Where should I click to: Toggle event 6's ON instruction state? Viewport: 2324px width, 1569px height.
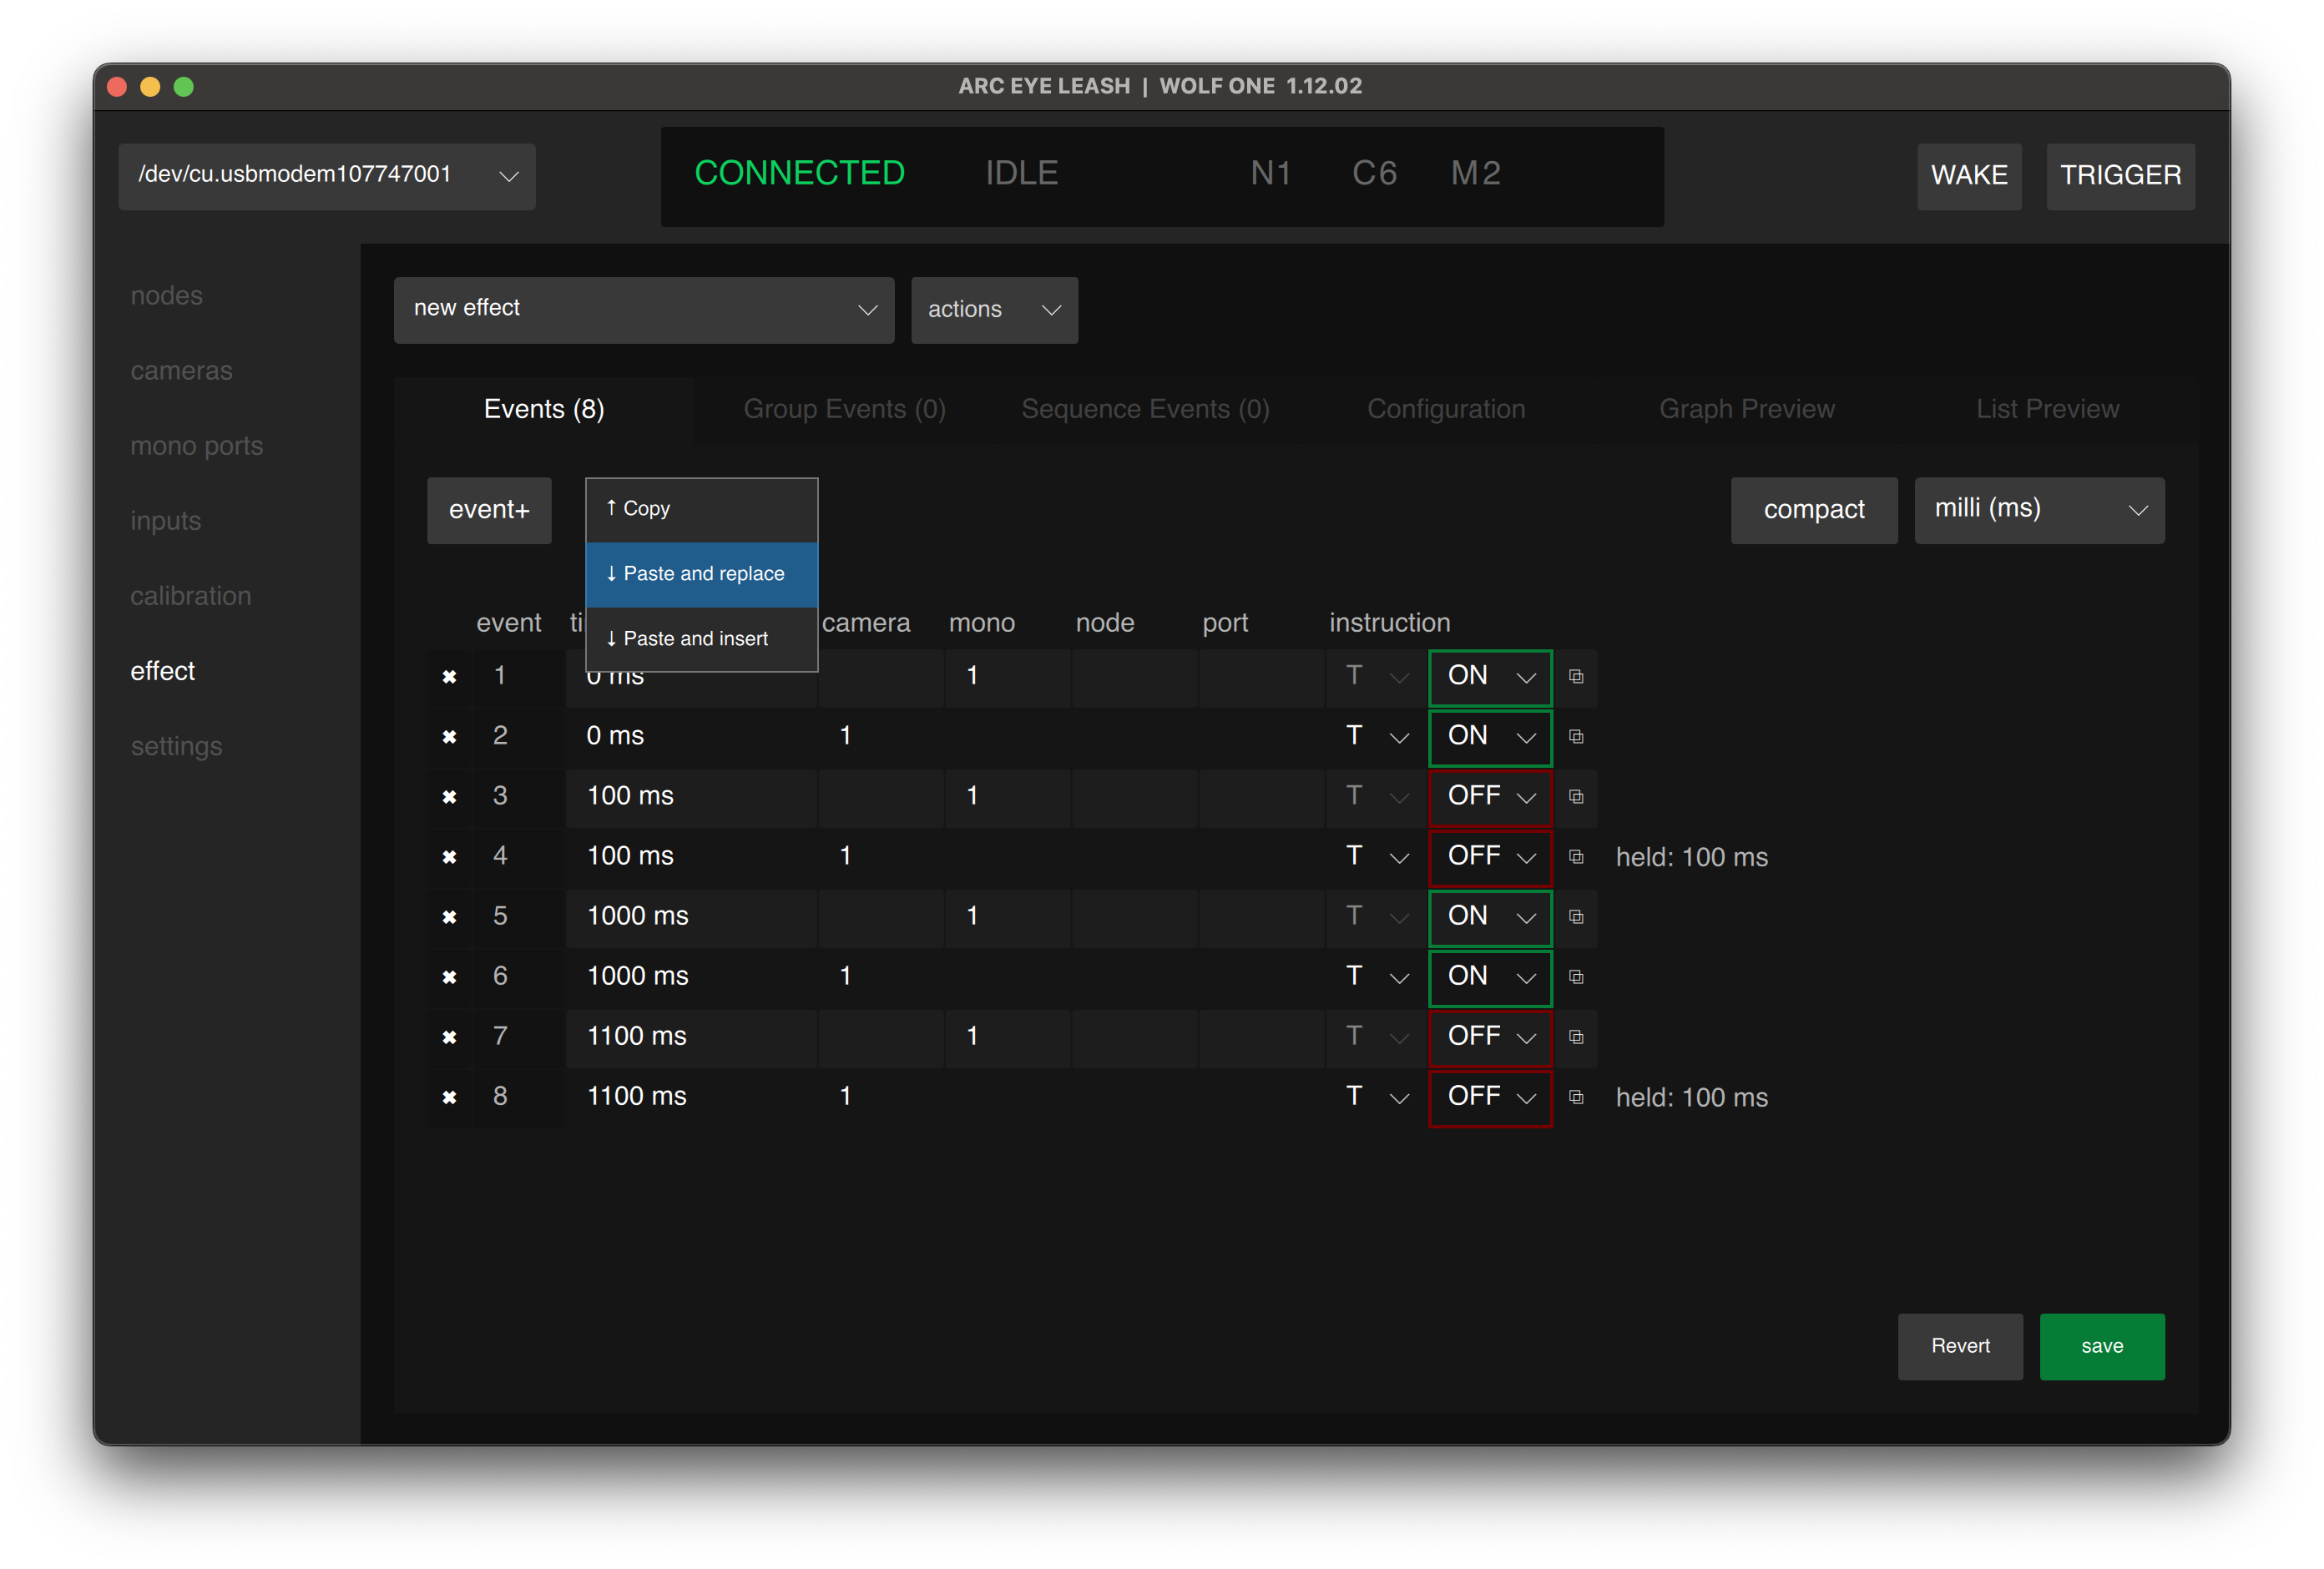[1489, 977]
